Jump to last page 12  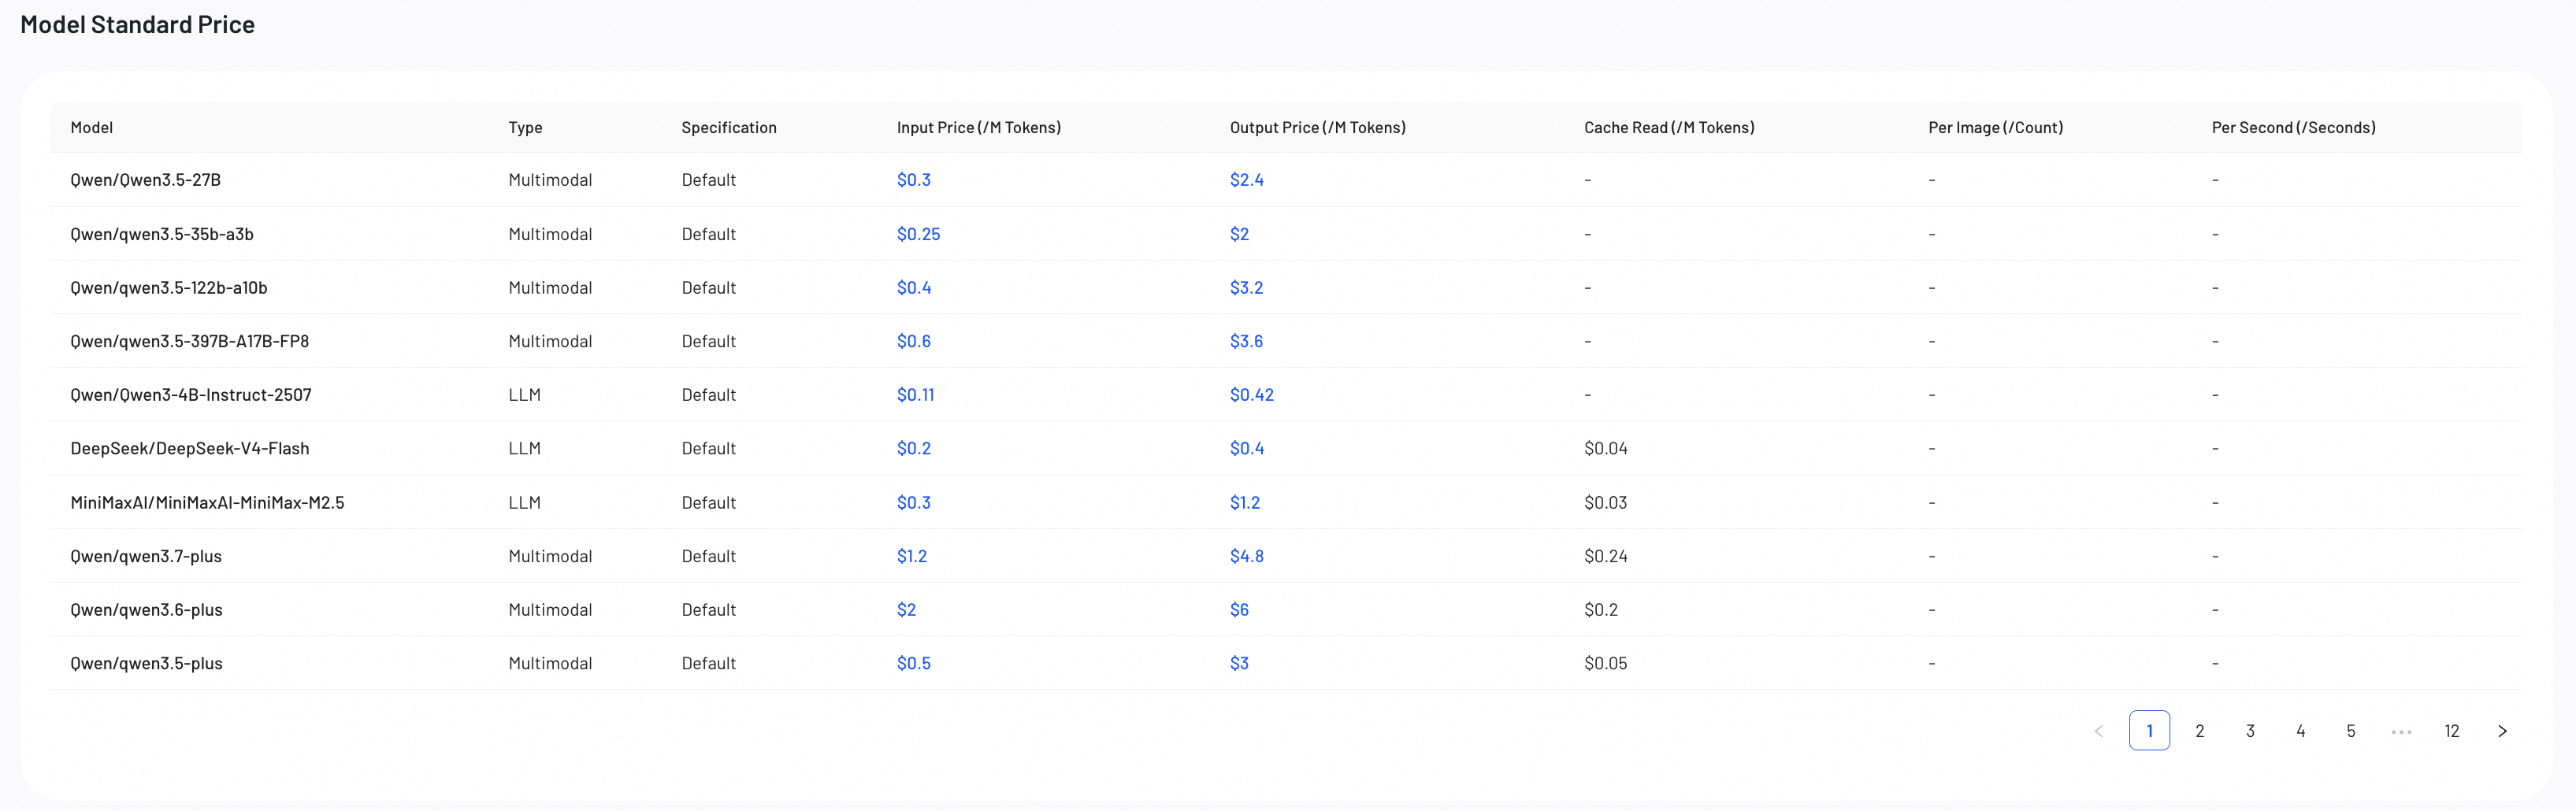[x=2452, y=731]
